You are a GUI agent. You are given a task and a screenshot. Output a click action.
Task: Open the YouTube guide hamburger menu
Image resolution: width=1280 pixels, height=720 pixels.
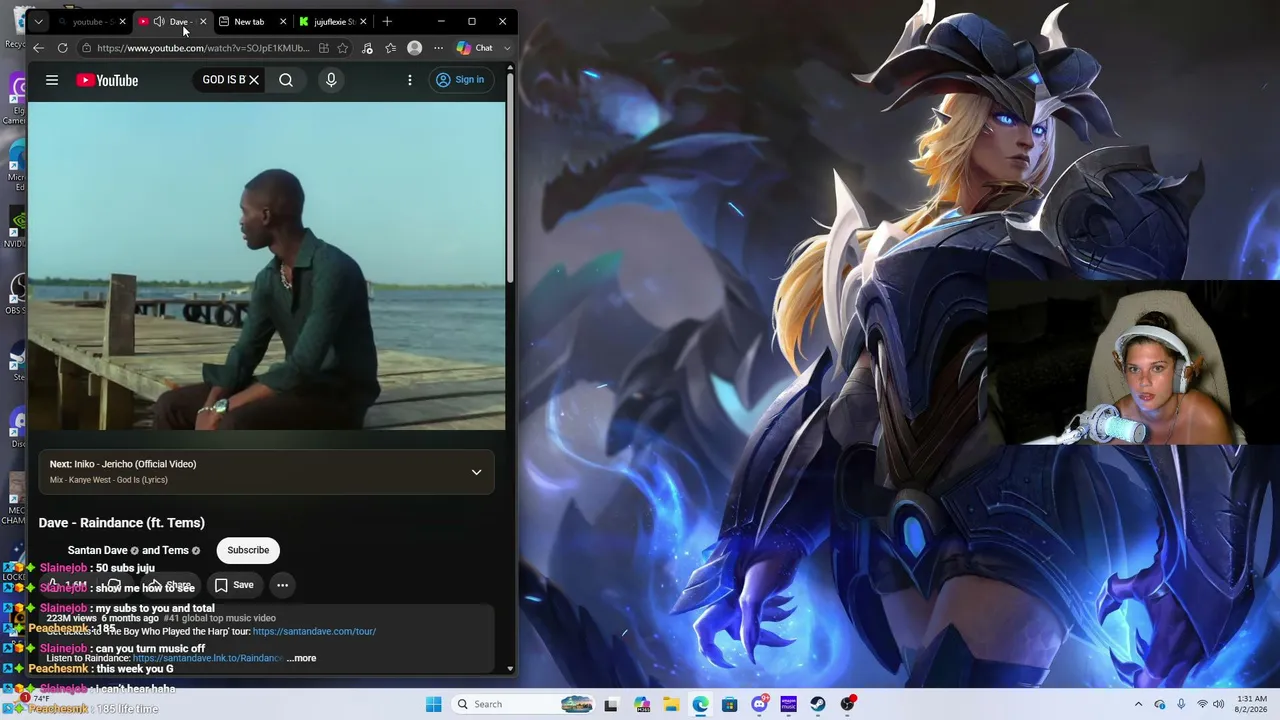tap(52, 80)
